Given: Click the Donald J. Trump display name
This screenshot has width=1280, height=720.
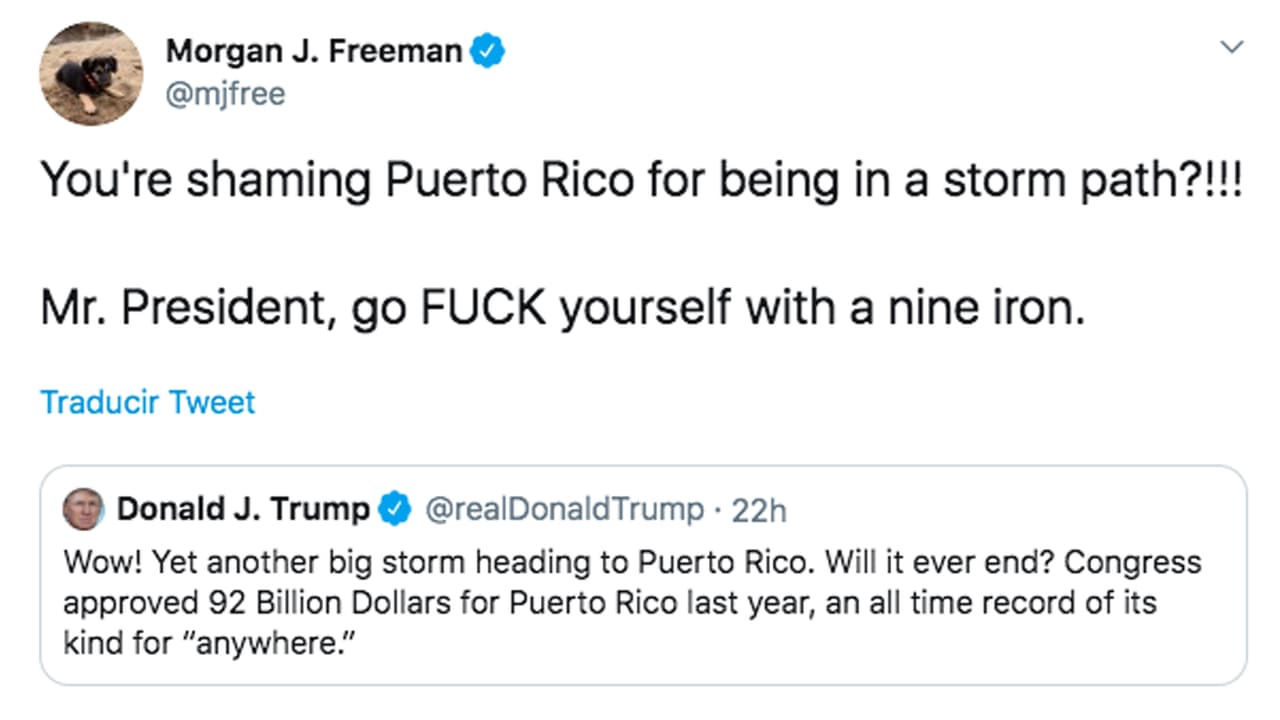Looking at the screenshot, I should click(x=244, y=508).
